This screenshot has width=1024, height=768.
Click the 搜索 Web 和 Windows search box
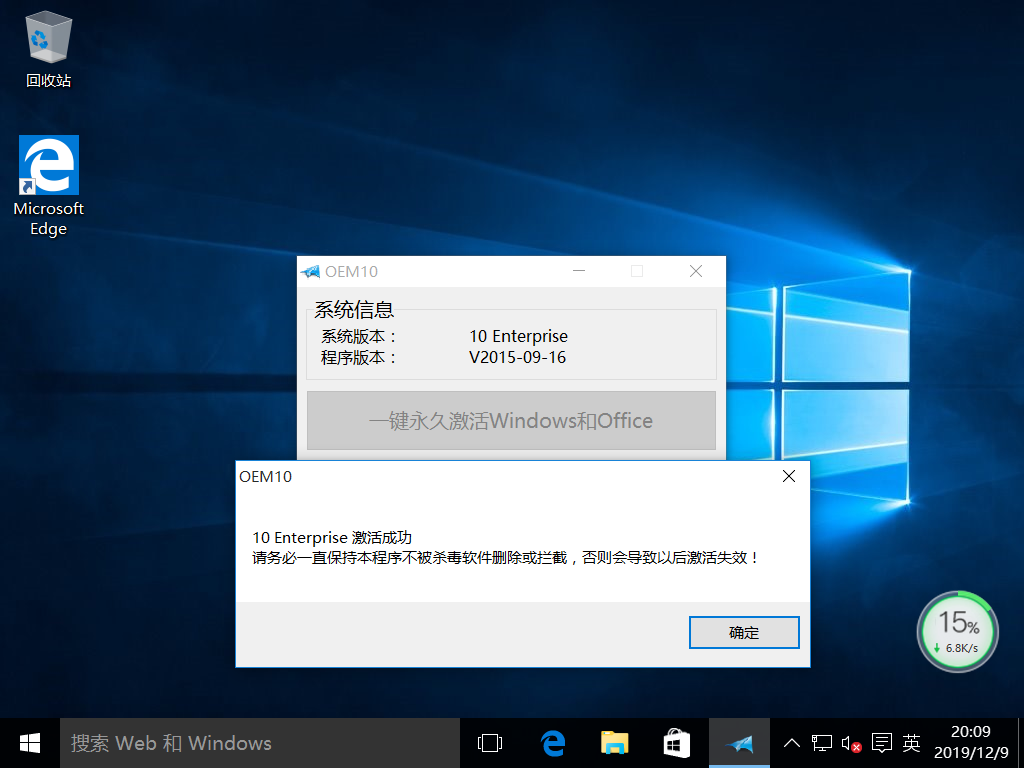click(x=260, y=743)
